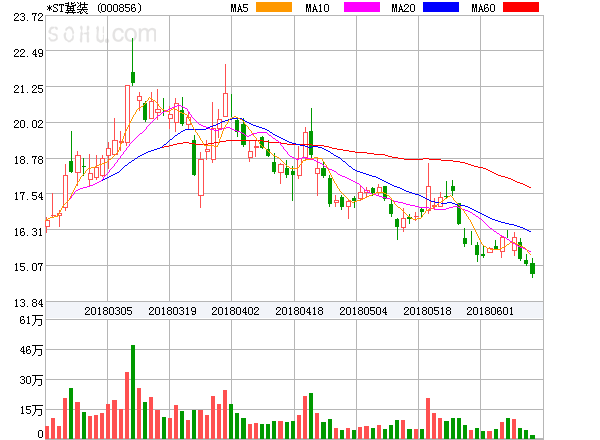Click the 18.78 price axis label
The height and width of the screenshot is (440, 600).
point(28,160)
